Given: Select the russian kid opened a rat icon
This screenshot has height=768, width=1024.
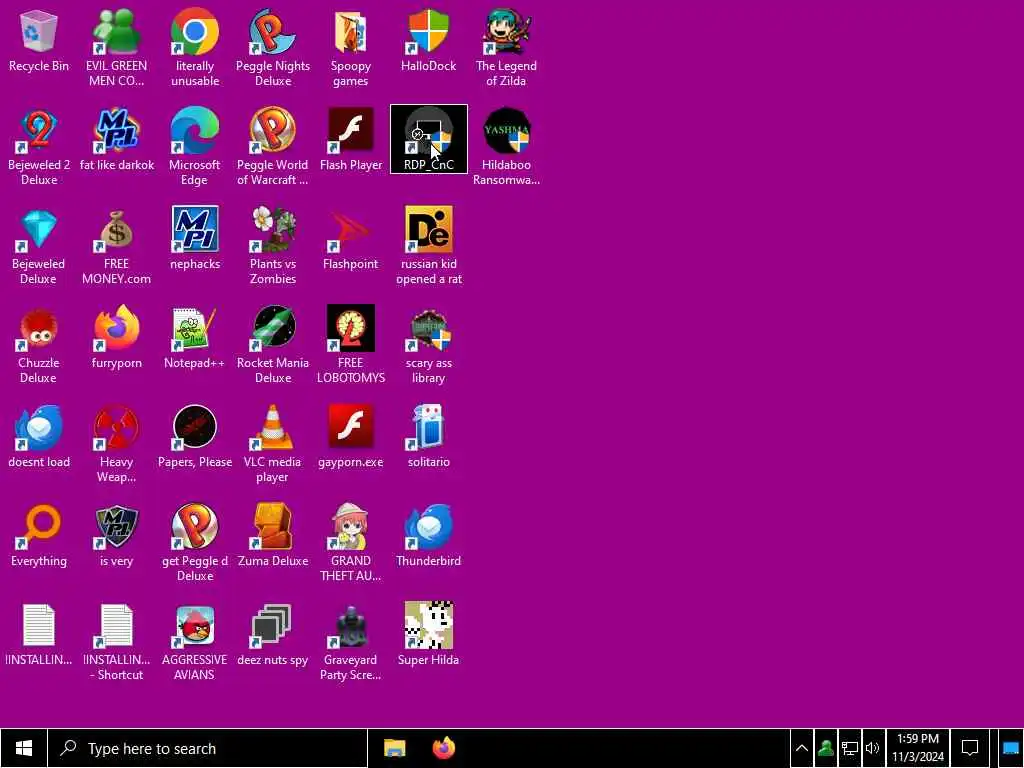Looking at the screenshot, I should (x=428, y=246).
